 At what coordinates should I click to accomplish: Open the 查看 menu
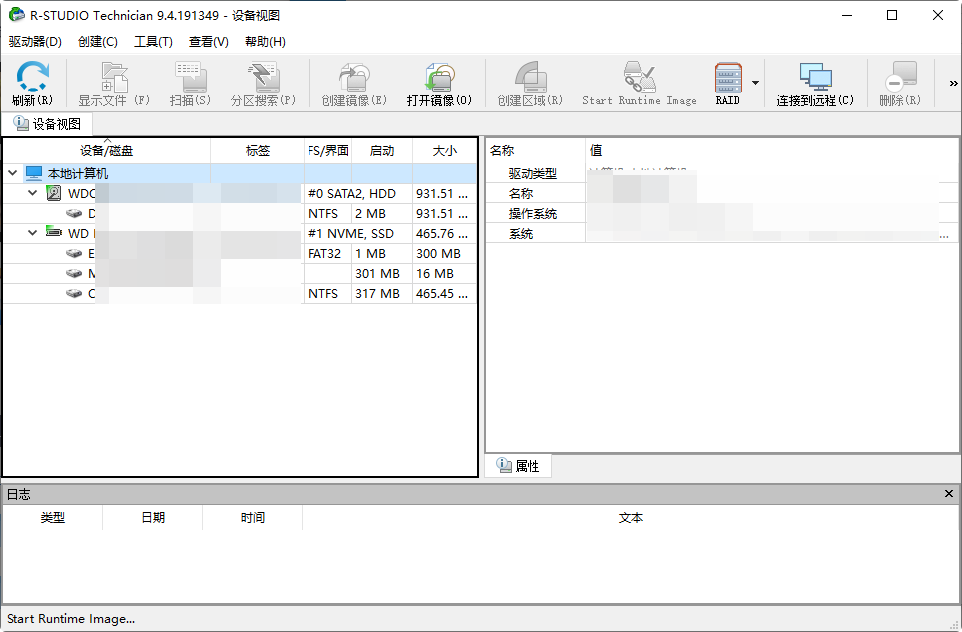208,41
